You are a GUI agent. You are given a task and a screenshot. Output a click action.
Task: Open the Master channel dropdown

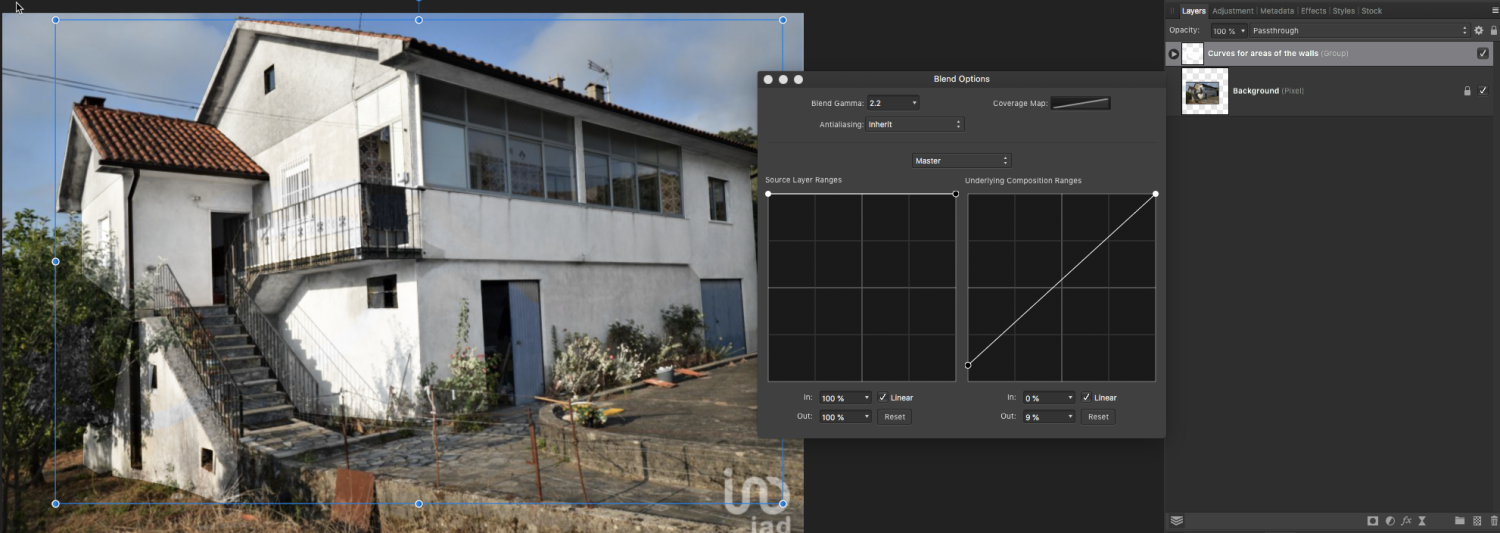[962, 161]
